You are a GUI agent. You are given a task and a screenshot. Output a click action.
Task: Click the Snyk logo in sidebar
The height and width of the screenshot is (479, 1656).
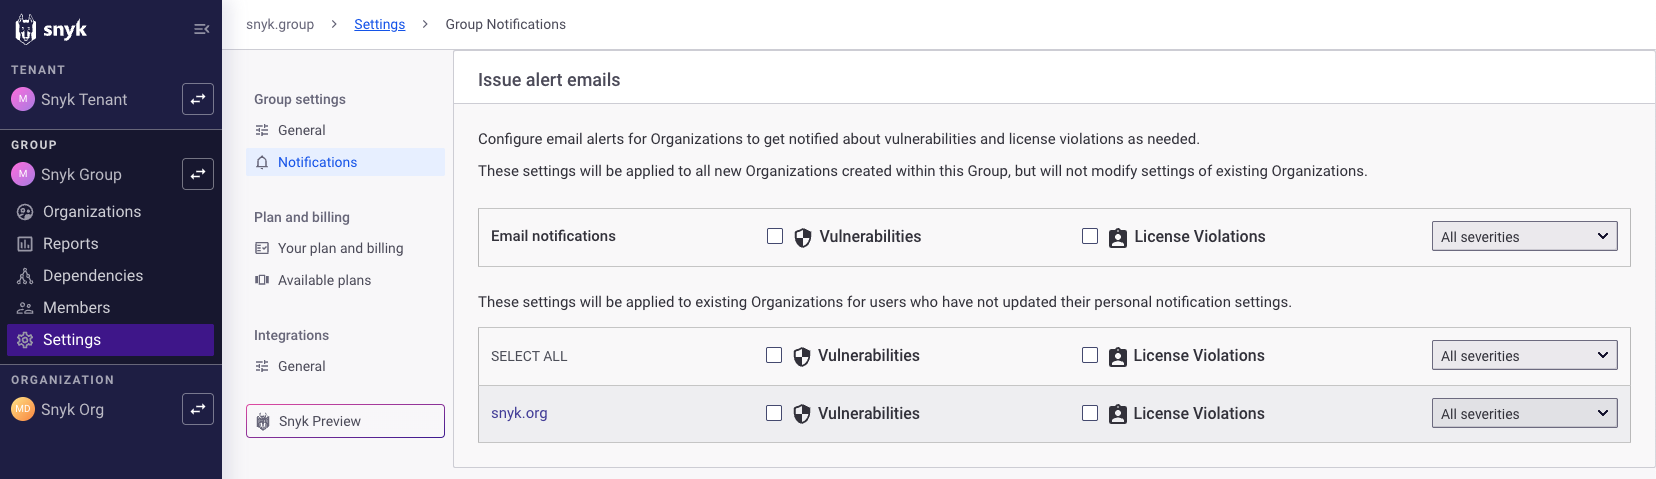51,29
